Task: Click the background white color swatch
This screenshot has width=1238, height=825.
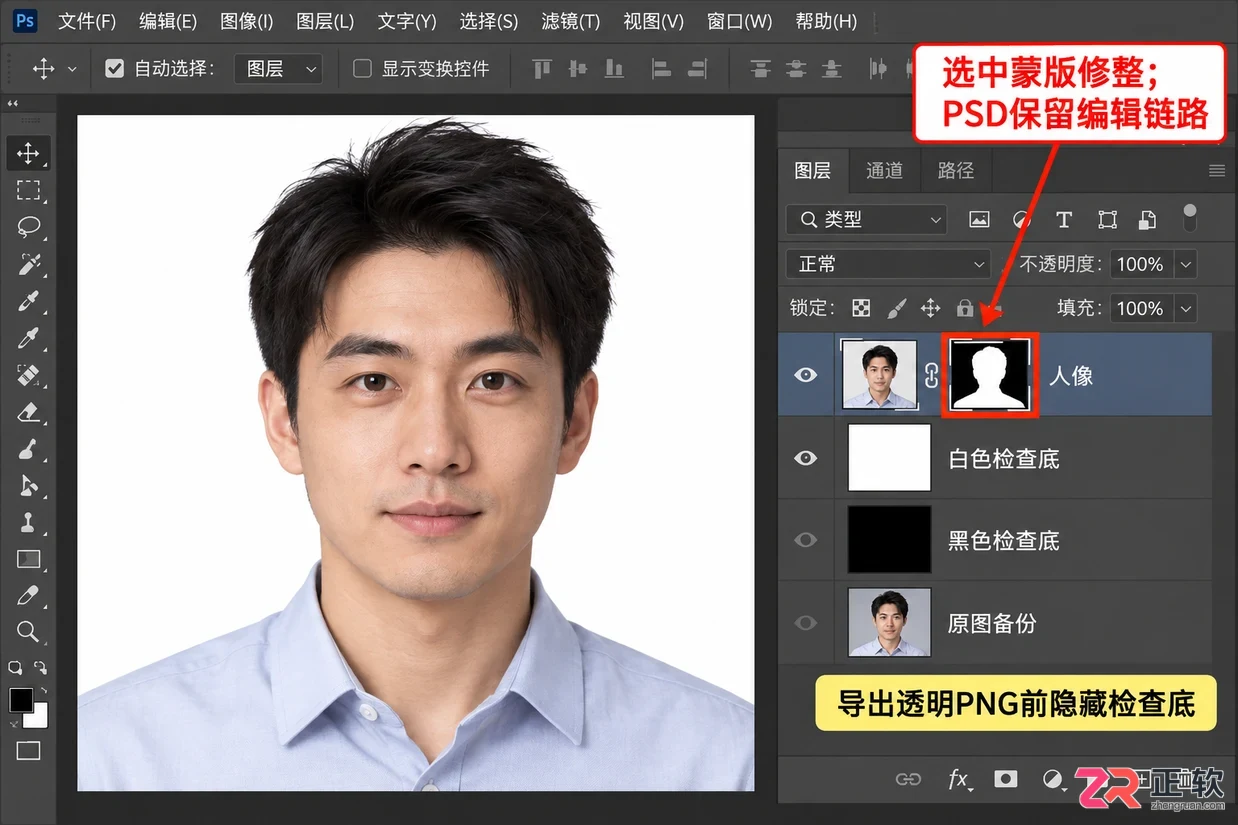Action: point(38,717)
